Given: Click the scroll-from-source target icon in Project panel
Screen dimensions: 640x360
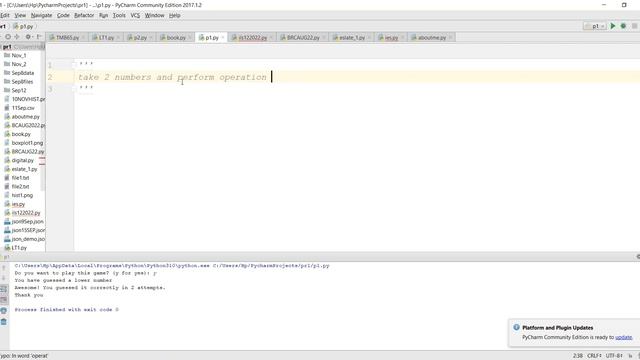Looking at the screenshot, I should click(x=8, y=37).
